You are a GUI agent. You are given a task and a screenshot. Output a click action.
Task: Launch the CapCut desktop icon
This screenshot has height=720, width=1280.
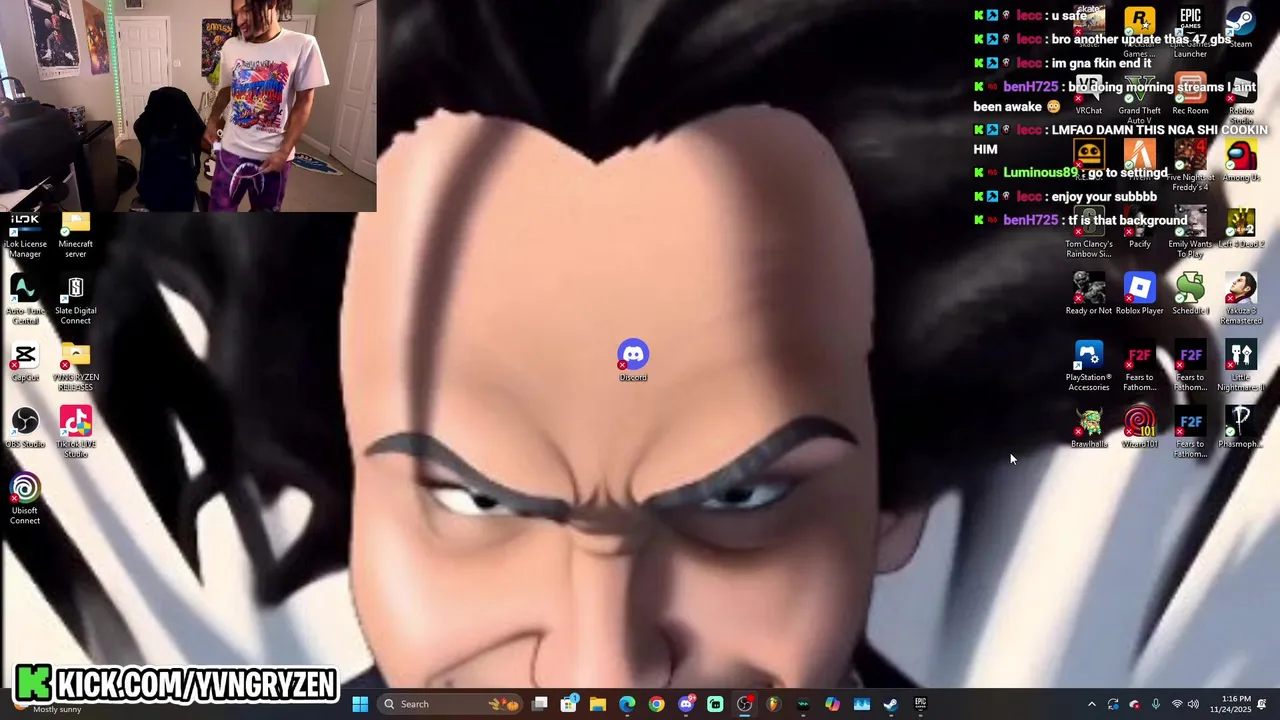pos(25,361)
